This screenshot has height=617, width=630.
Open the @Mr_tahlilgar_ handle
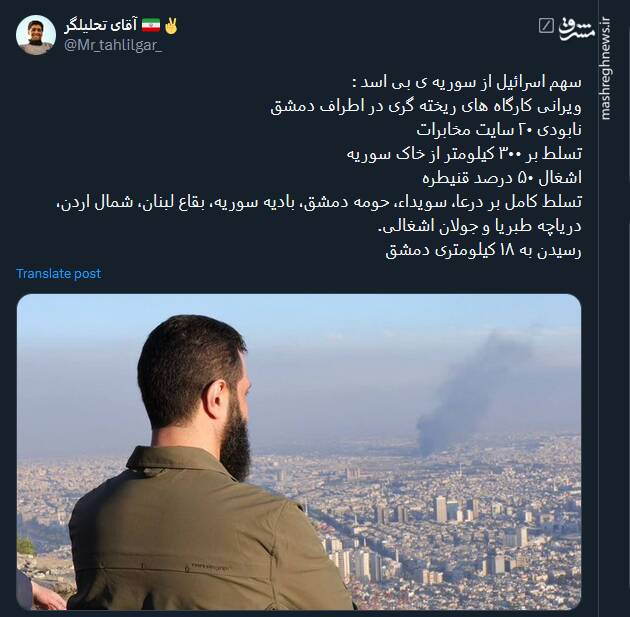click(x=113, y=45)
